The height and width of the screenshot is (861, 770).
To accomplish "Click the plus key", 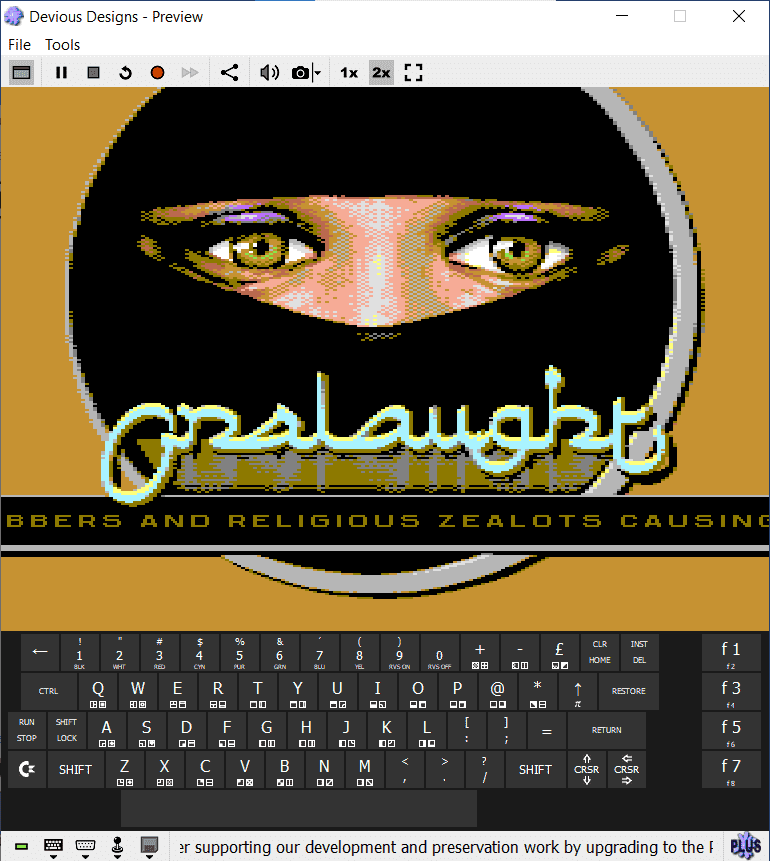I will tap(479, 652).
